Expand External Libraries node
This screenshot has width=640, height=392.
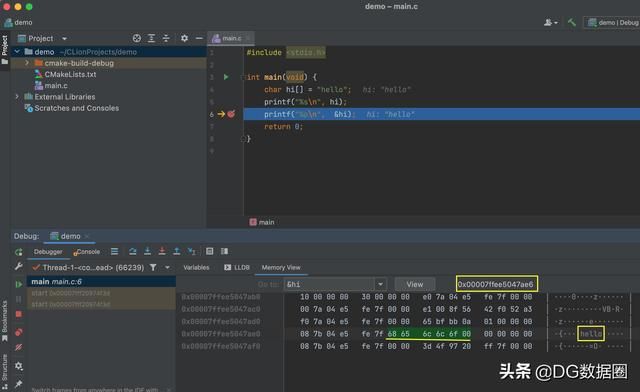17,97
